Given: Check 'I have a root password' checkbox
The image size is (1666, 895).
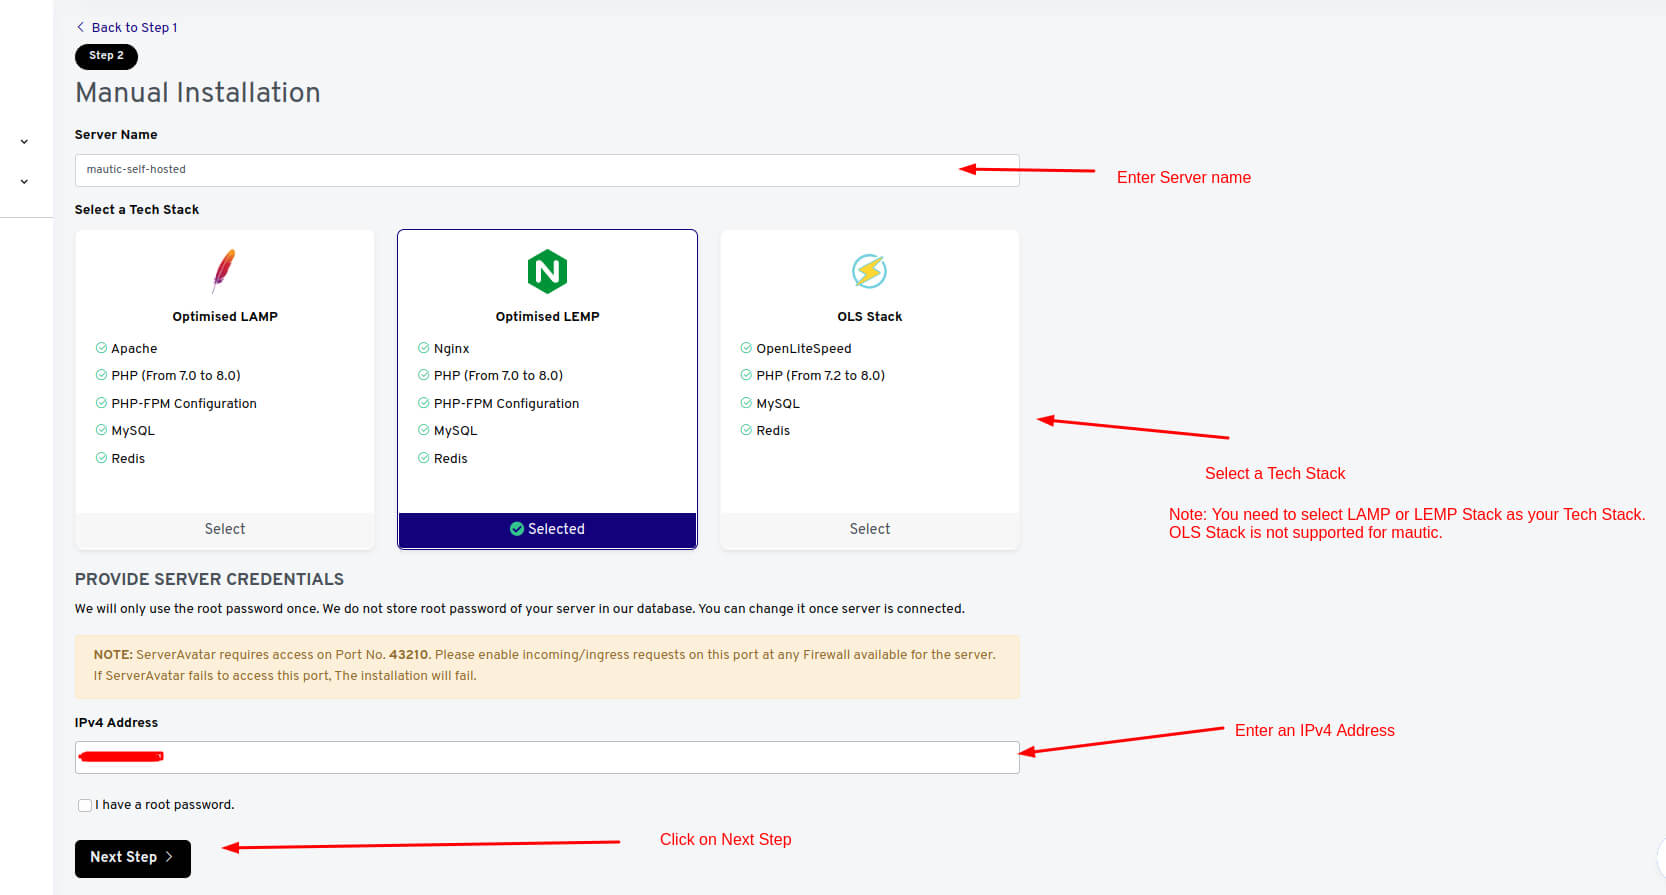Looking at the screenshot, I should (85, 805).
